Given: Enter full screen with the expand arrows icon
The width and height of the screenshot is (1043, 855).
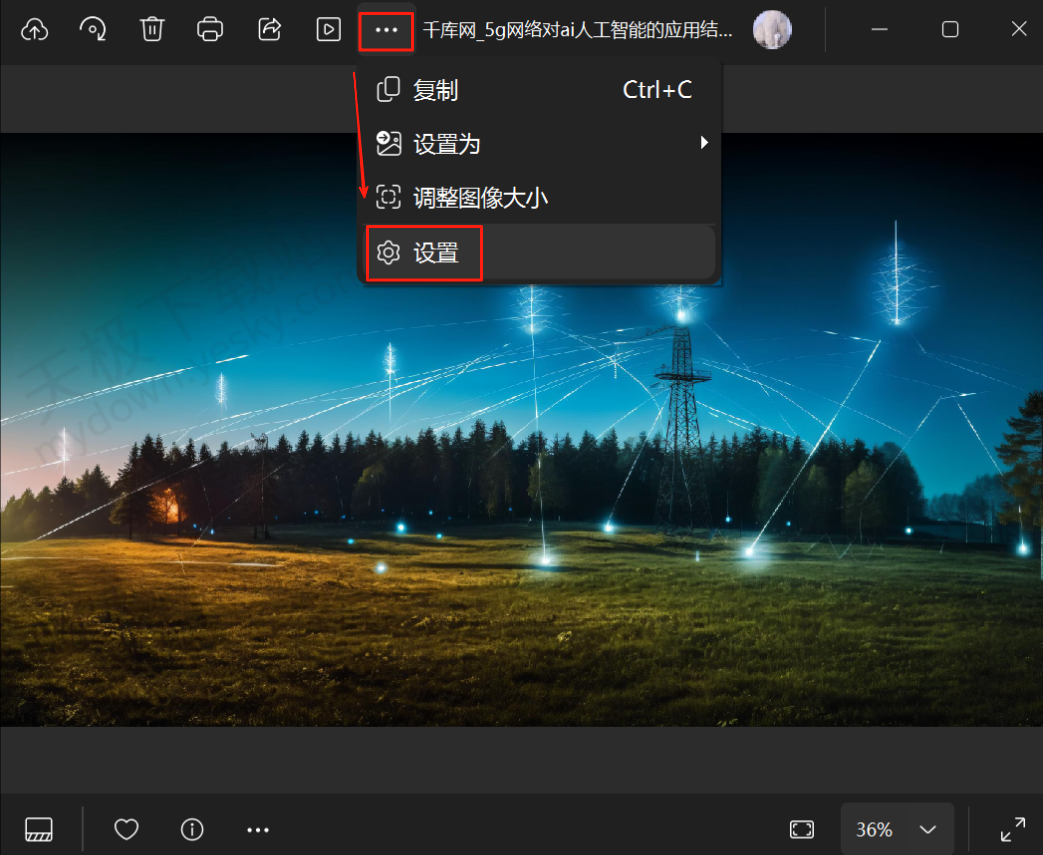Looking at the screenshot, I should (x=1013, y=829).
